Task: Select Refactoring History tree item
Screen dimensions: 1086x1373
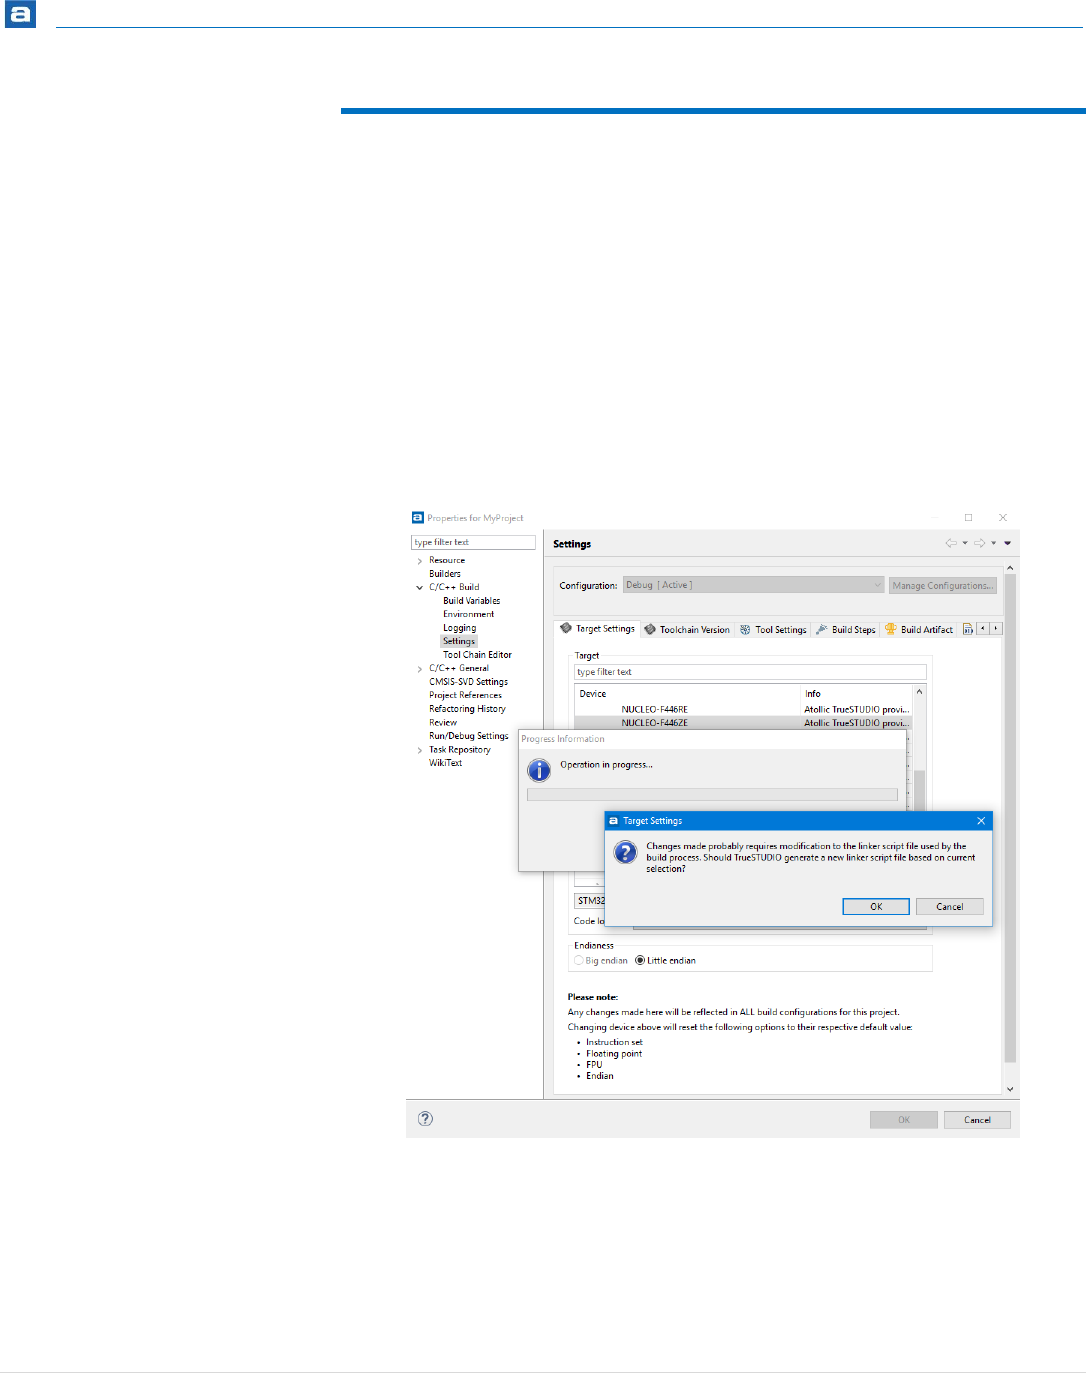Action: coord(467,709)
